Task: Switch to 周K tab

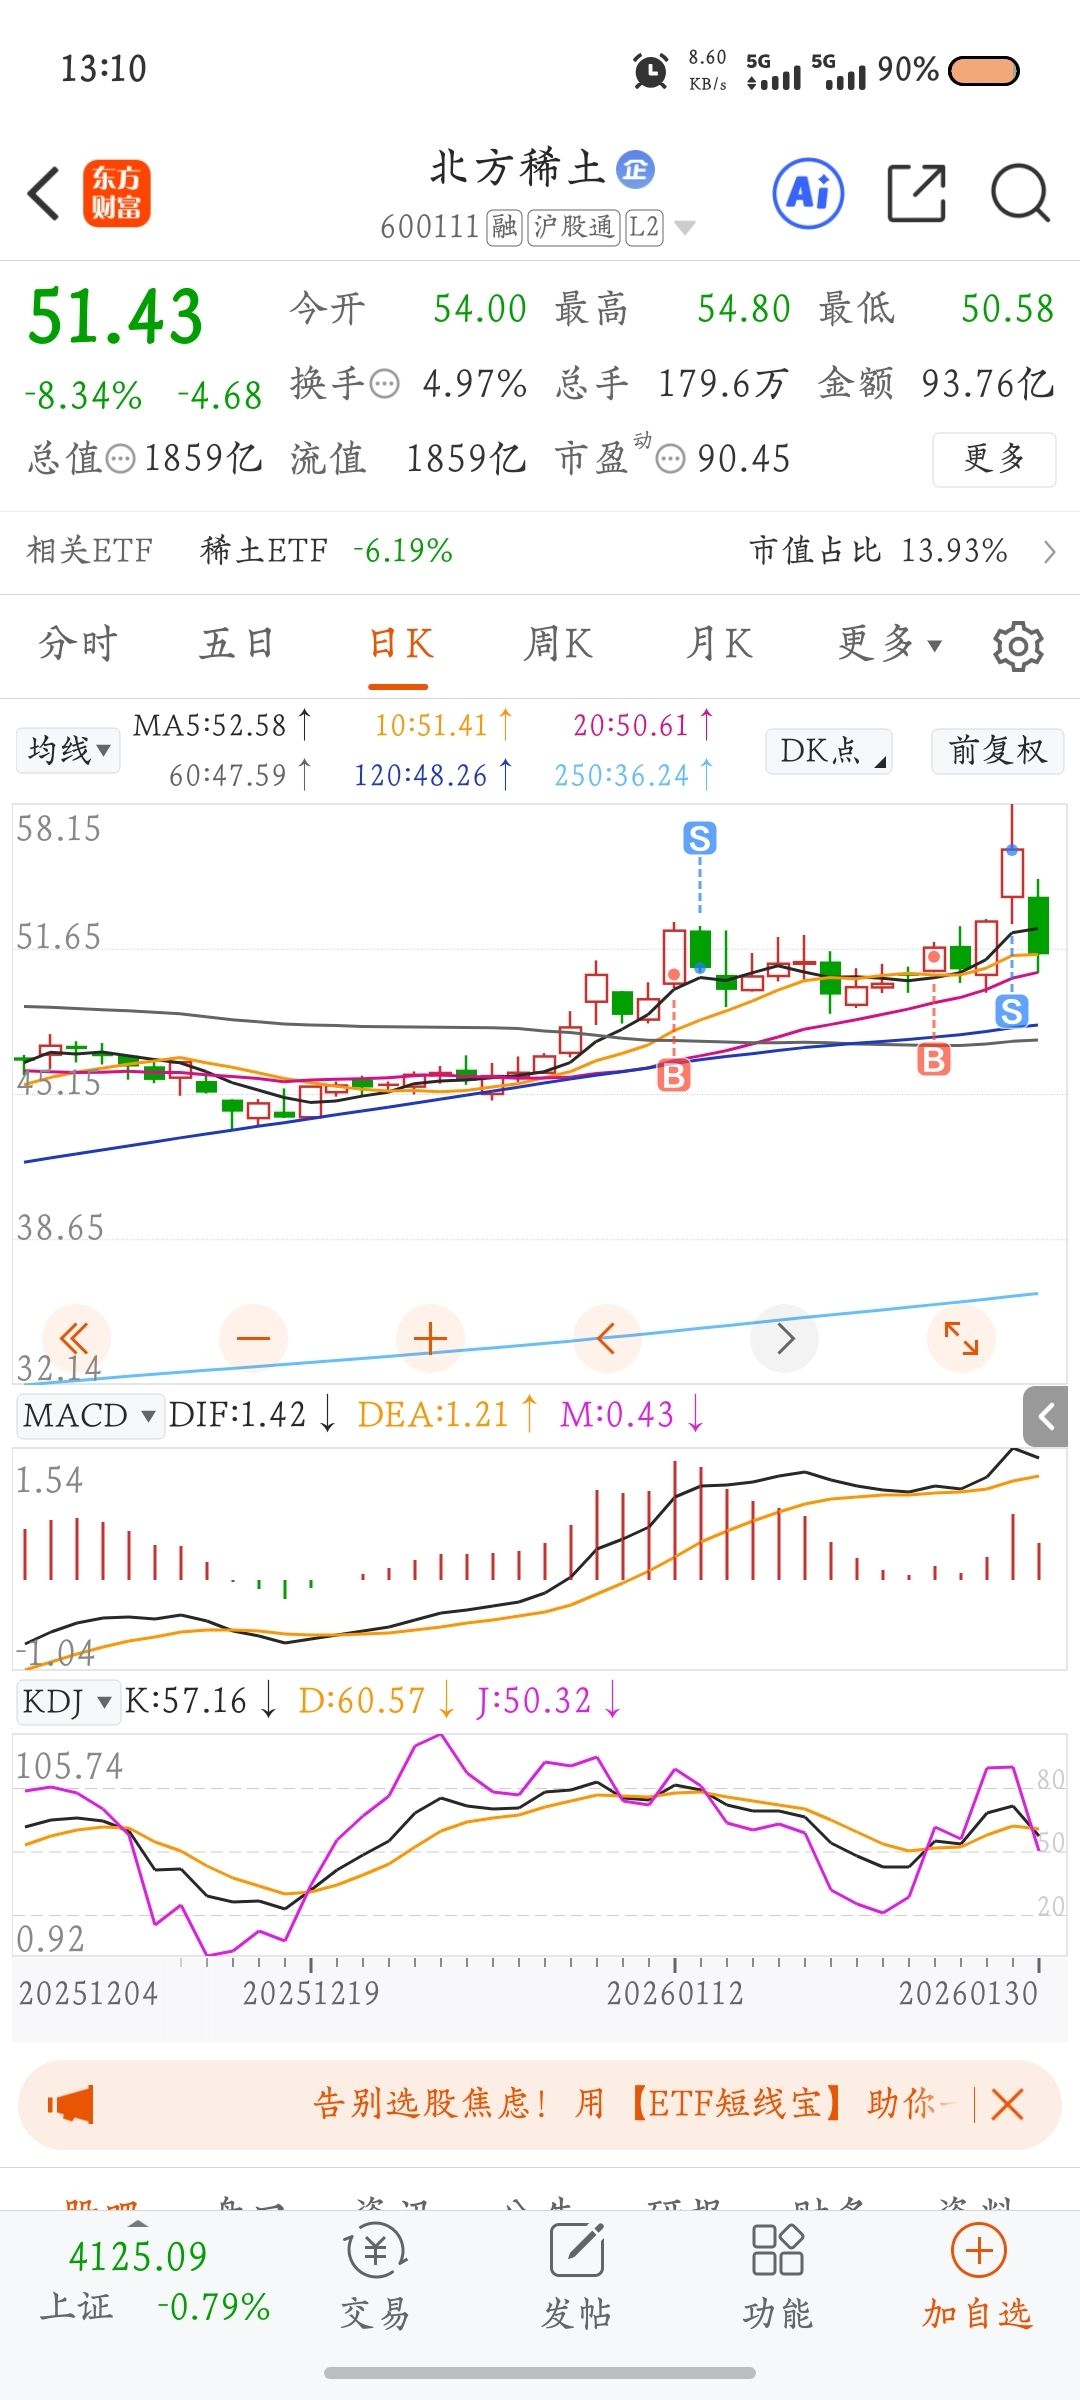Action: coord(558,644)
